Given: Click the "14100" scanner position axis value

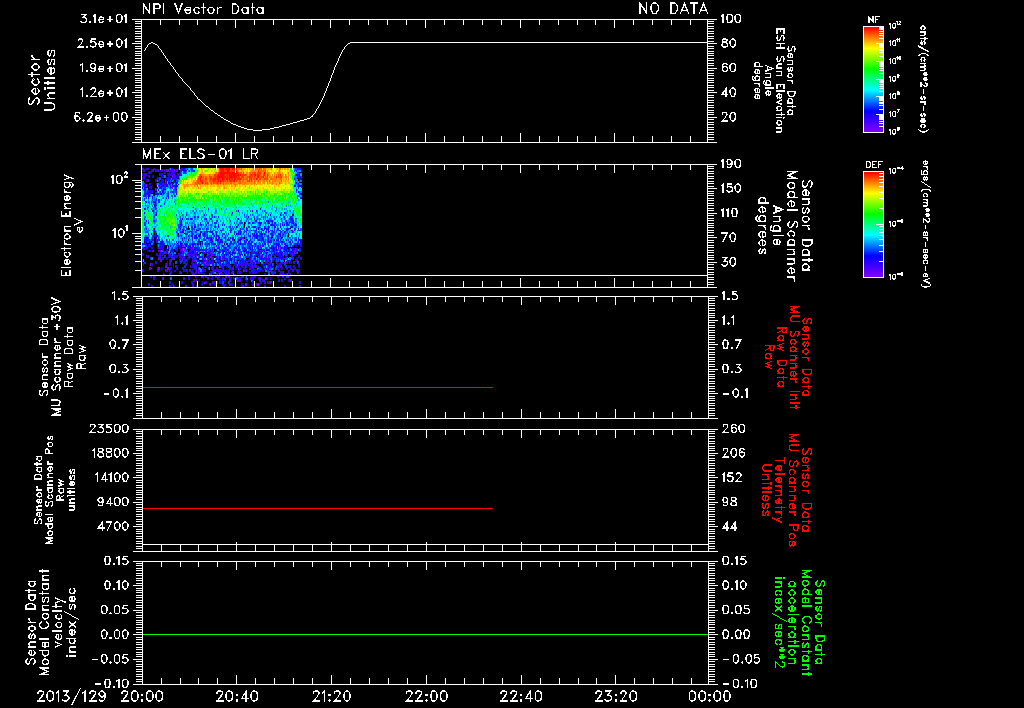Looking at the screenshot, I should click(x=108, y=477).
